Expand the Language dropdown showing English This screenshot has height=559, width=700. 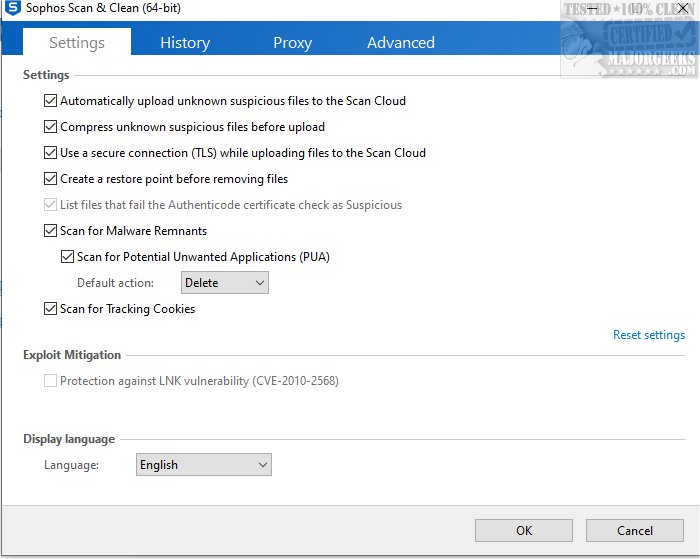point(203,465)
